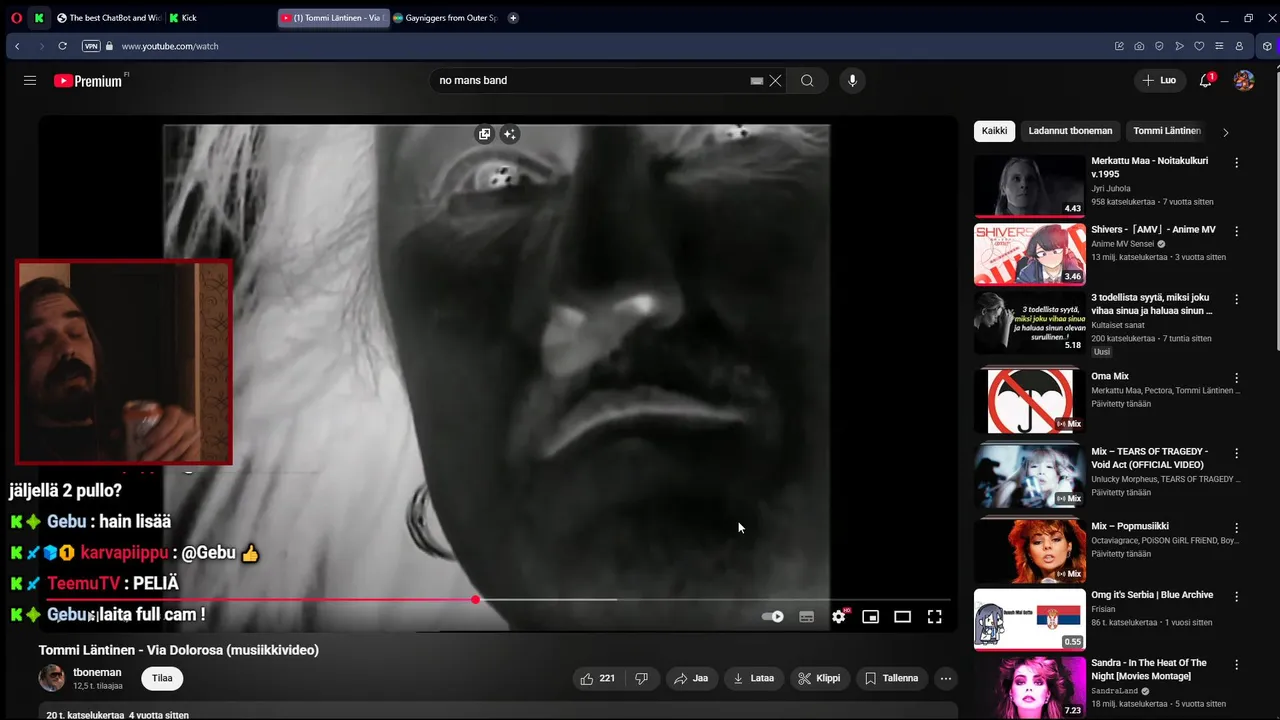The height and width of the screenshot is (720, 1280).
Task: Enable theater mode view
Action: (x=902, y=617)
